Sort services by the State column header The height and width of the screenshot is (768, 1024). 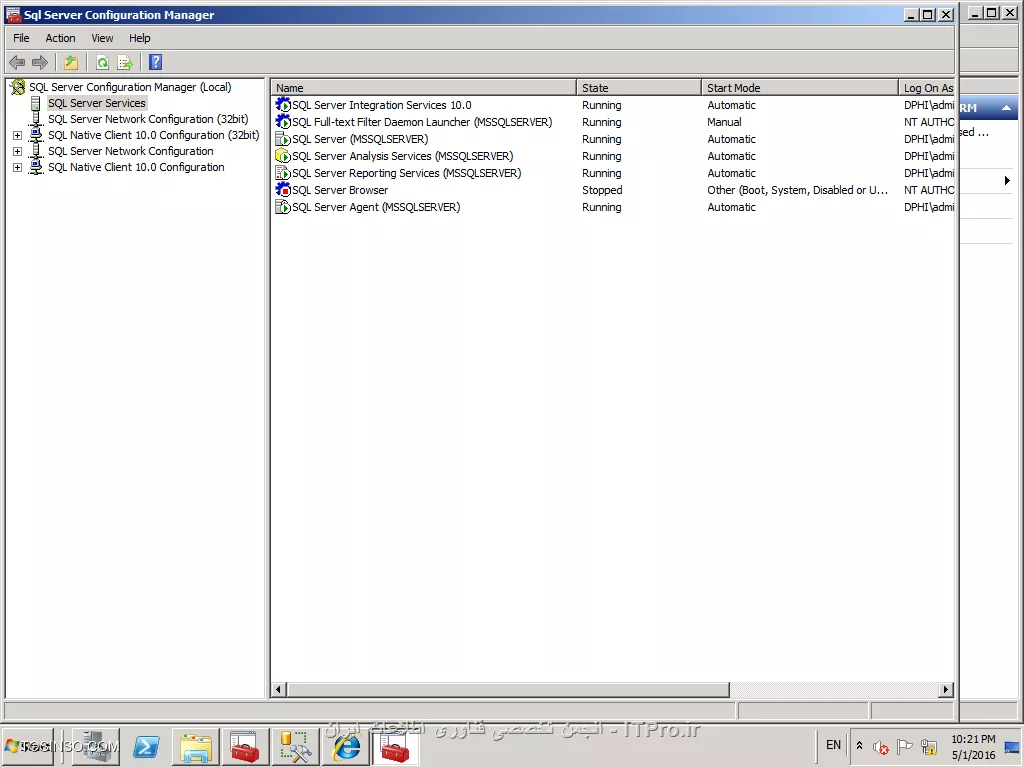pyautogui.click(x=638, y=88)
